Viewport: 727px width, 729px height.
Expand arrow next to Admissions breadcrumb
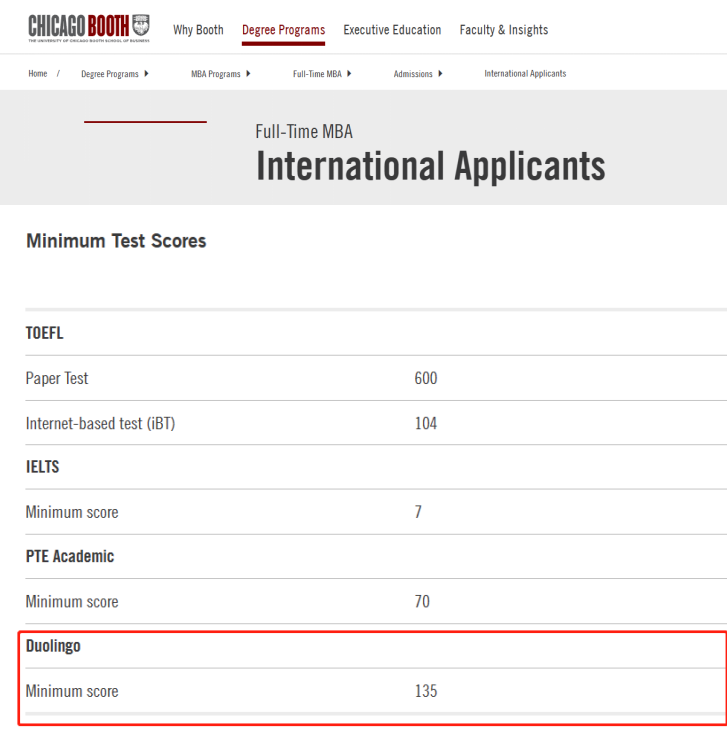coord(440,73)
